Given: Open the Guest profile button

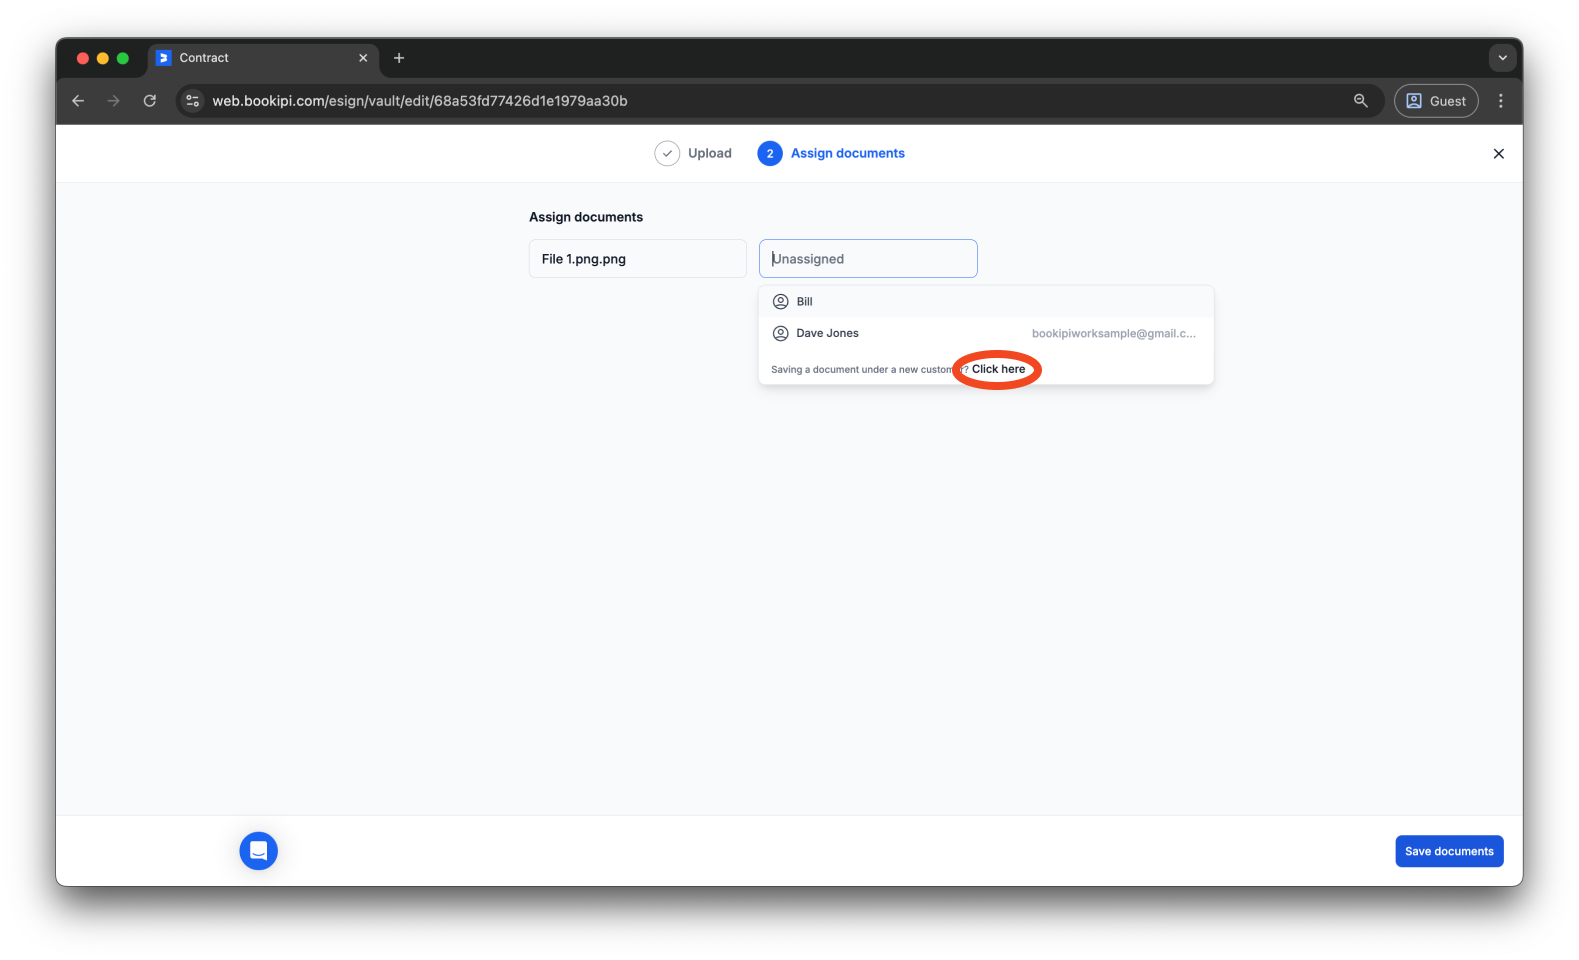Looking at the screenshot, I should pyautogui.click(x=1436, y=101).
